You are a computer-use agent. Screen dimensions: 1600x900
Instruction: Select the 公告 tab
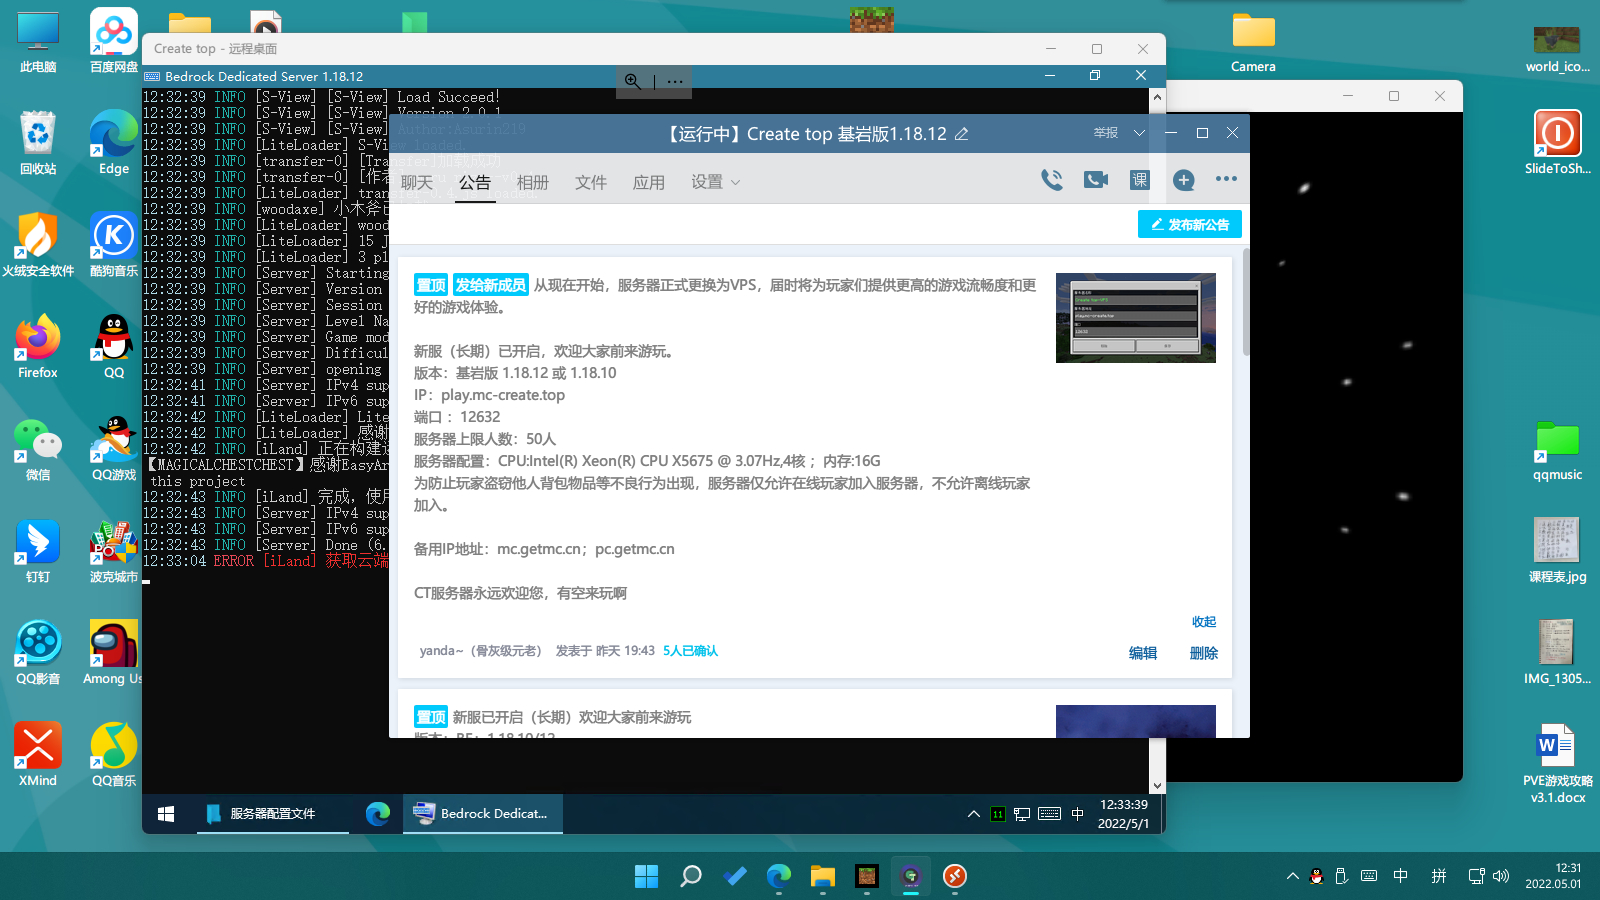(x=475, y=182)
